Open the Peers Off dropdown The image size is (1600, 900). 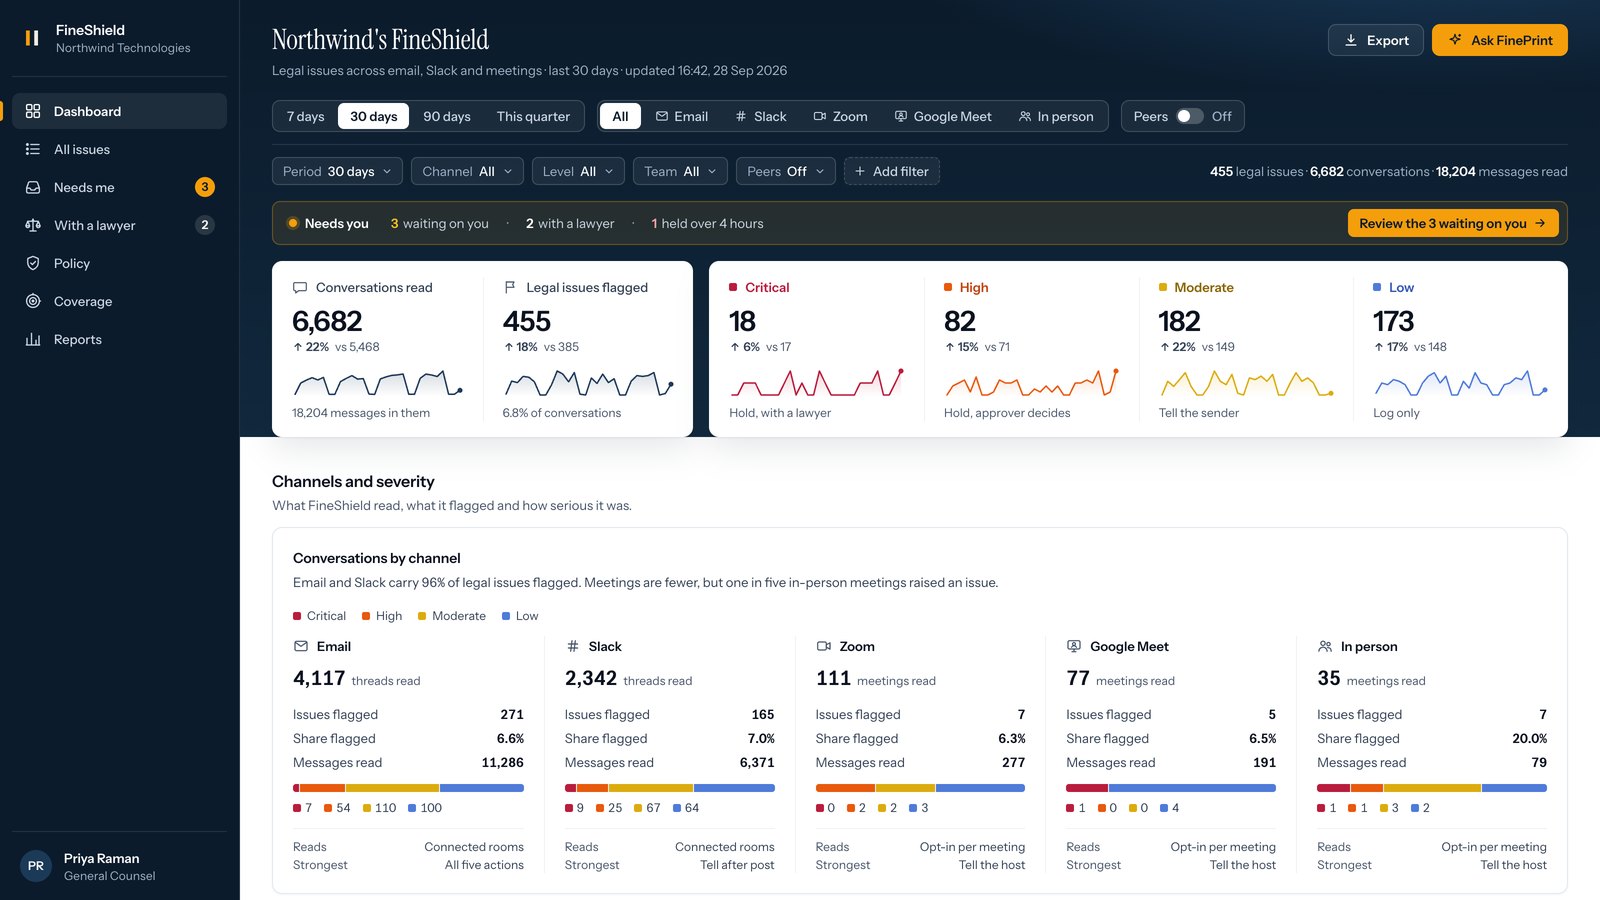click(x=786, y=171)
